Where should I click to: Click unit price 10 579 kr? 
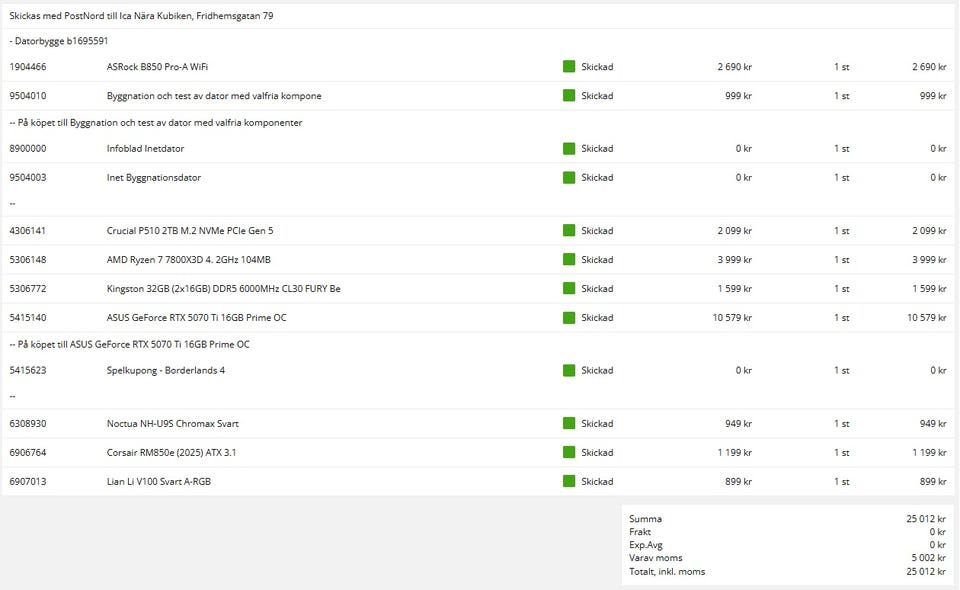732,318
